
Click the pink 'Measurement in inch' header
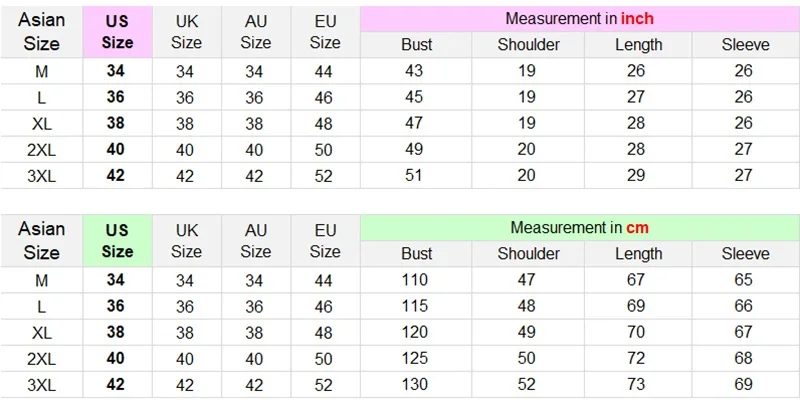(x=580, y=19)
